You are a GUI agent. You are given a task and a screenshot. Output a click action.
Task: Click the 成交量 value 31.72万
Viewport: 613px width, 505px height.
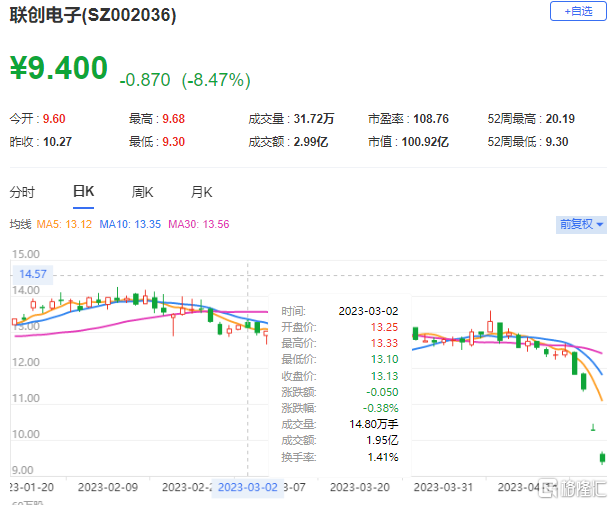tap(314, 119)
